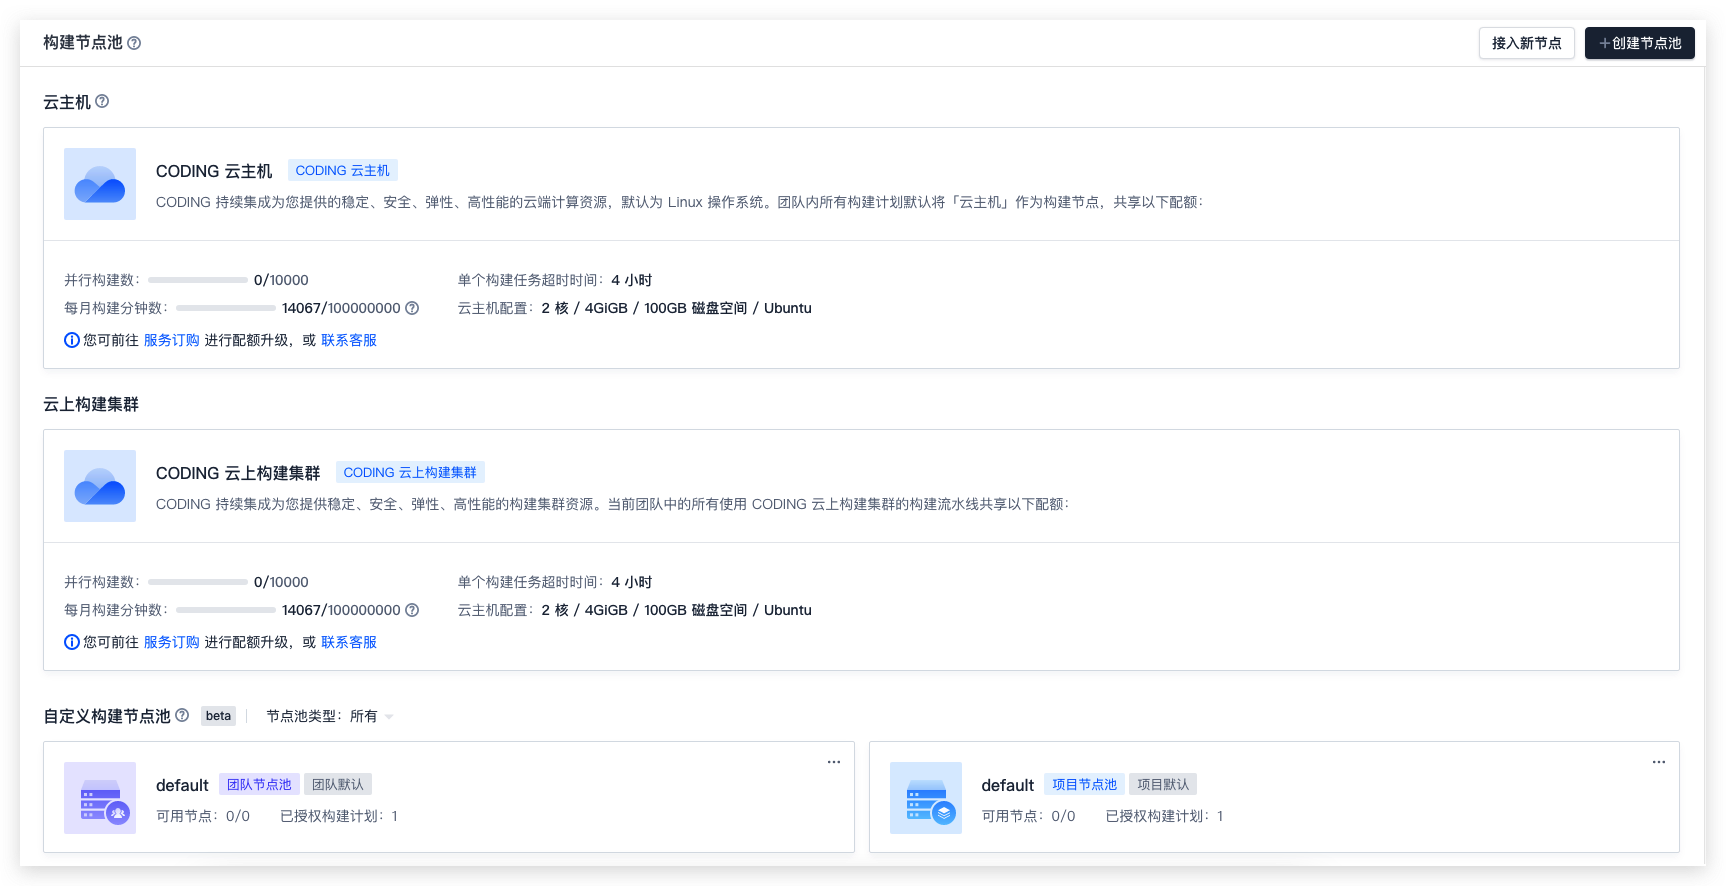This screenshot has height=886, width=1726.
Task: Click 云主机配置 text in 云上构建集群 card
Action: [x=635, y=610]
